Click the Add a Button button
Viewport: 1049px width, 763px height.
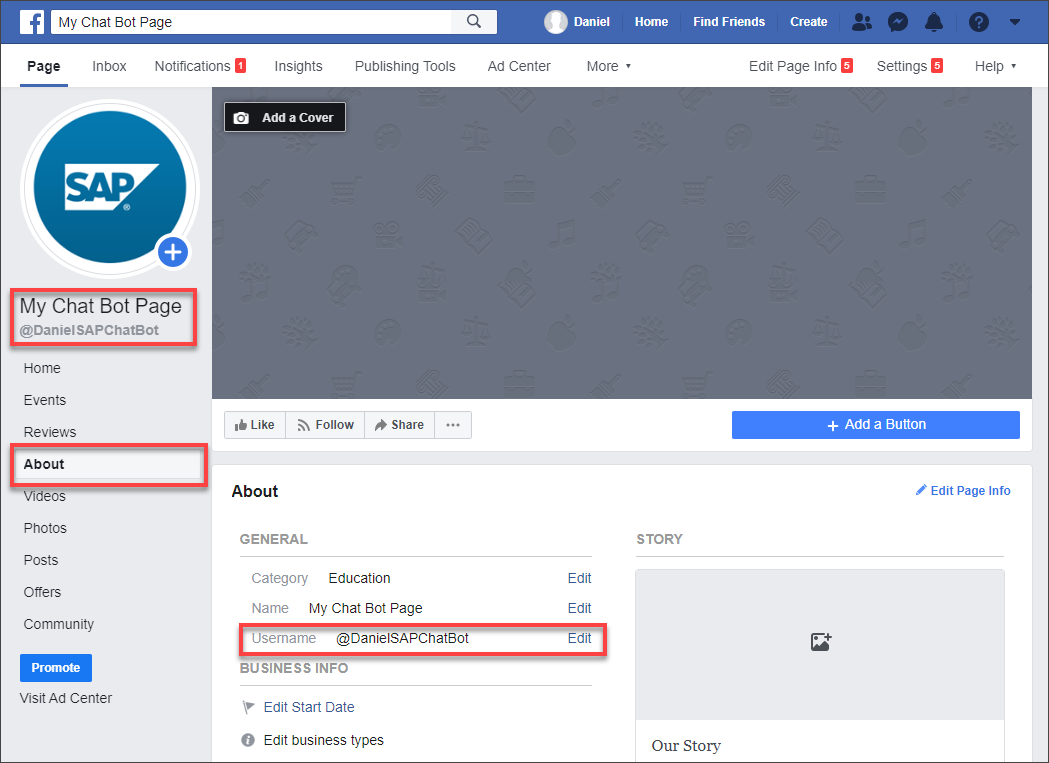[x=876, y=425]
